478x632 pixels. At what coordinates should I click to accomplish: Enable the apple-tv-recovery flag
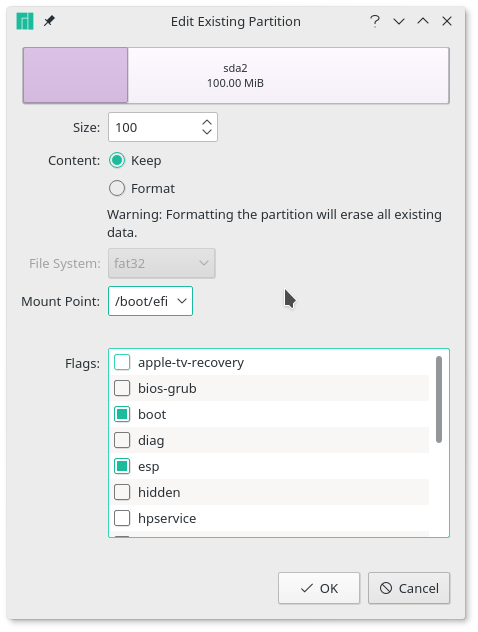point(122,362)
